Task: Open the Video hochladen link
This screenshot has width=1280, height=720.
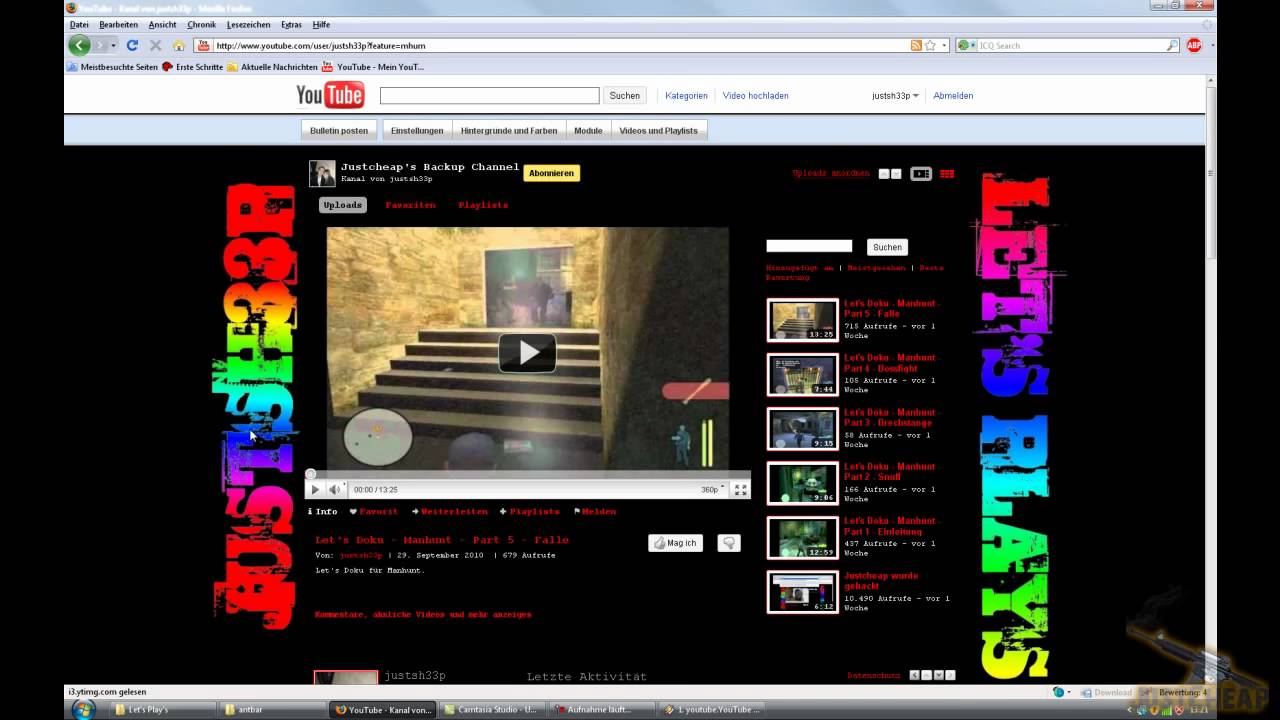Action: (x=756, y=96)
